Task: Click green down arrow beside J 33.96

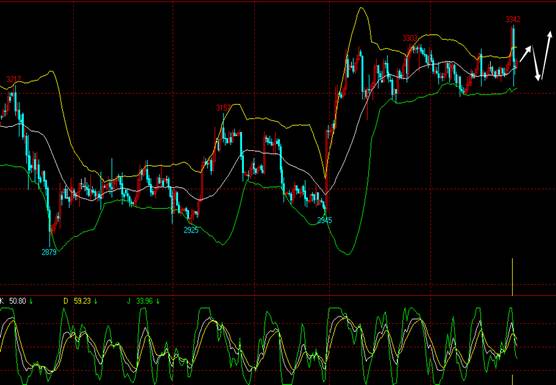Action: pyautogui.click(x=158, y=301)
